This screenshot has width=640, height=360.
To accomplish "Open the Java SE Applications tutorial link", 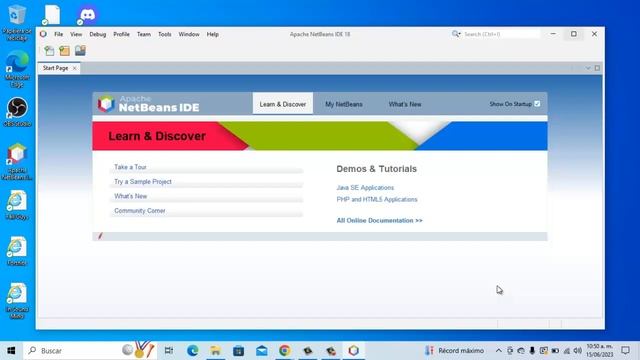I will (x=365, y=188).
